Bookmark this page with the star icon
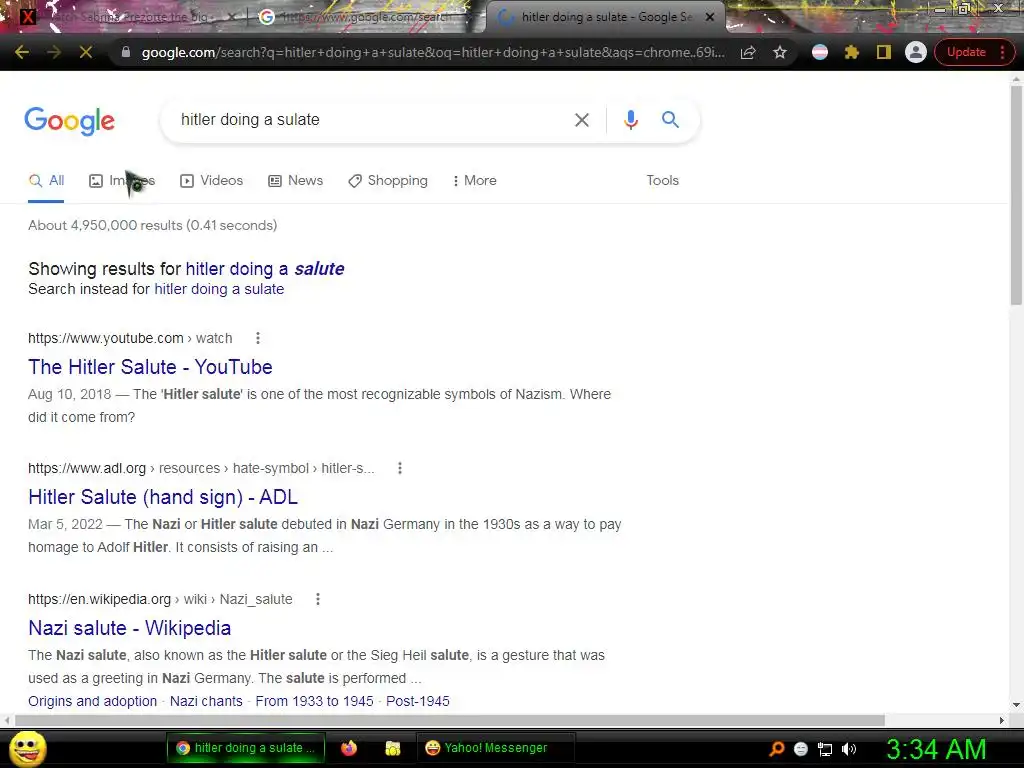The image size is (1024, 768). coord(780,52)
